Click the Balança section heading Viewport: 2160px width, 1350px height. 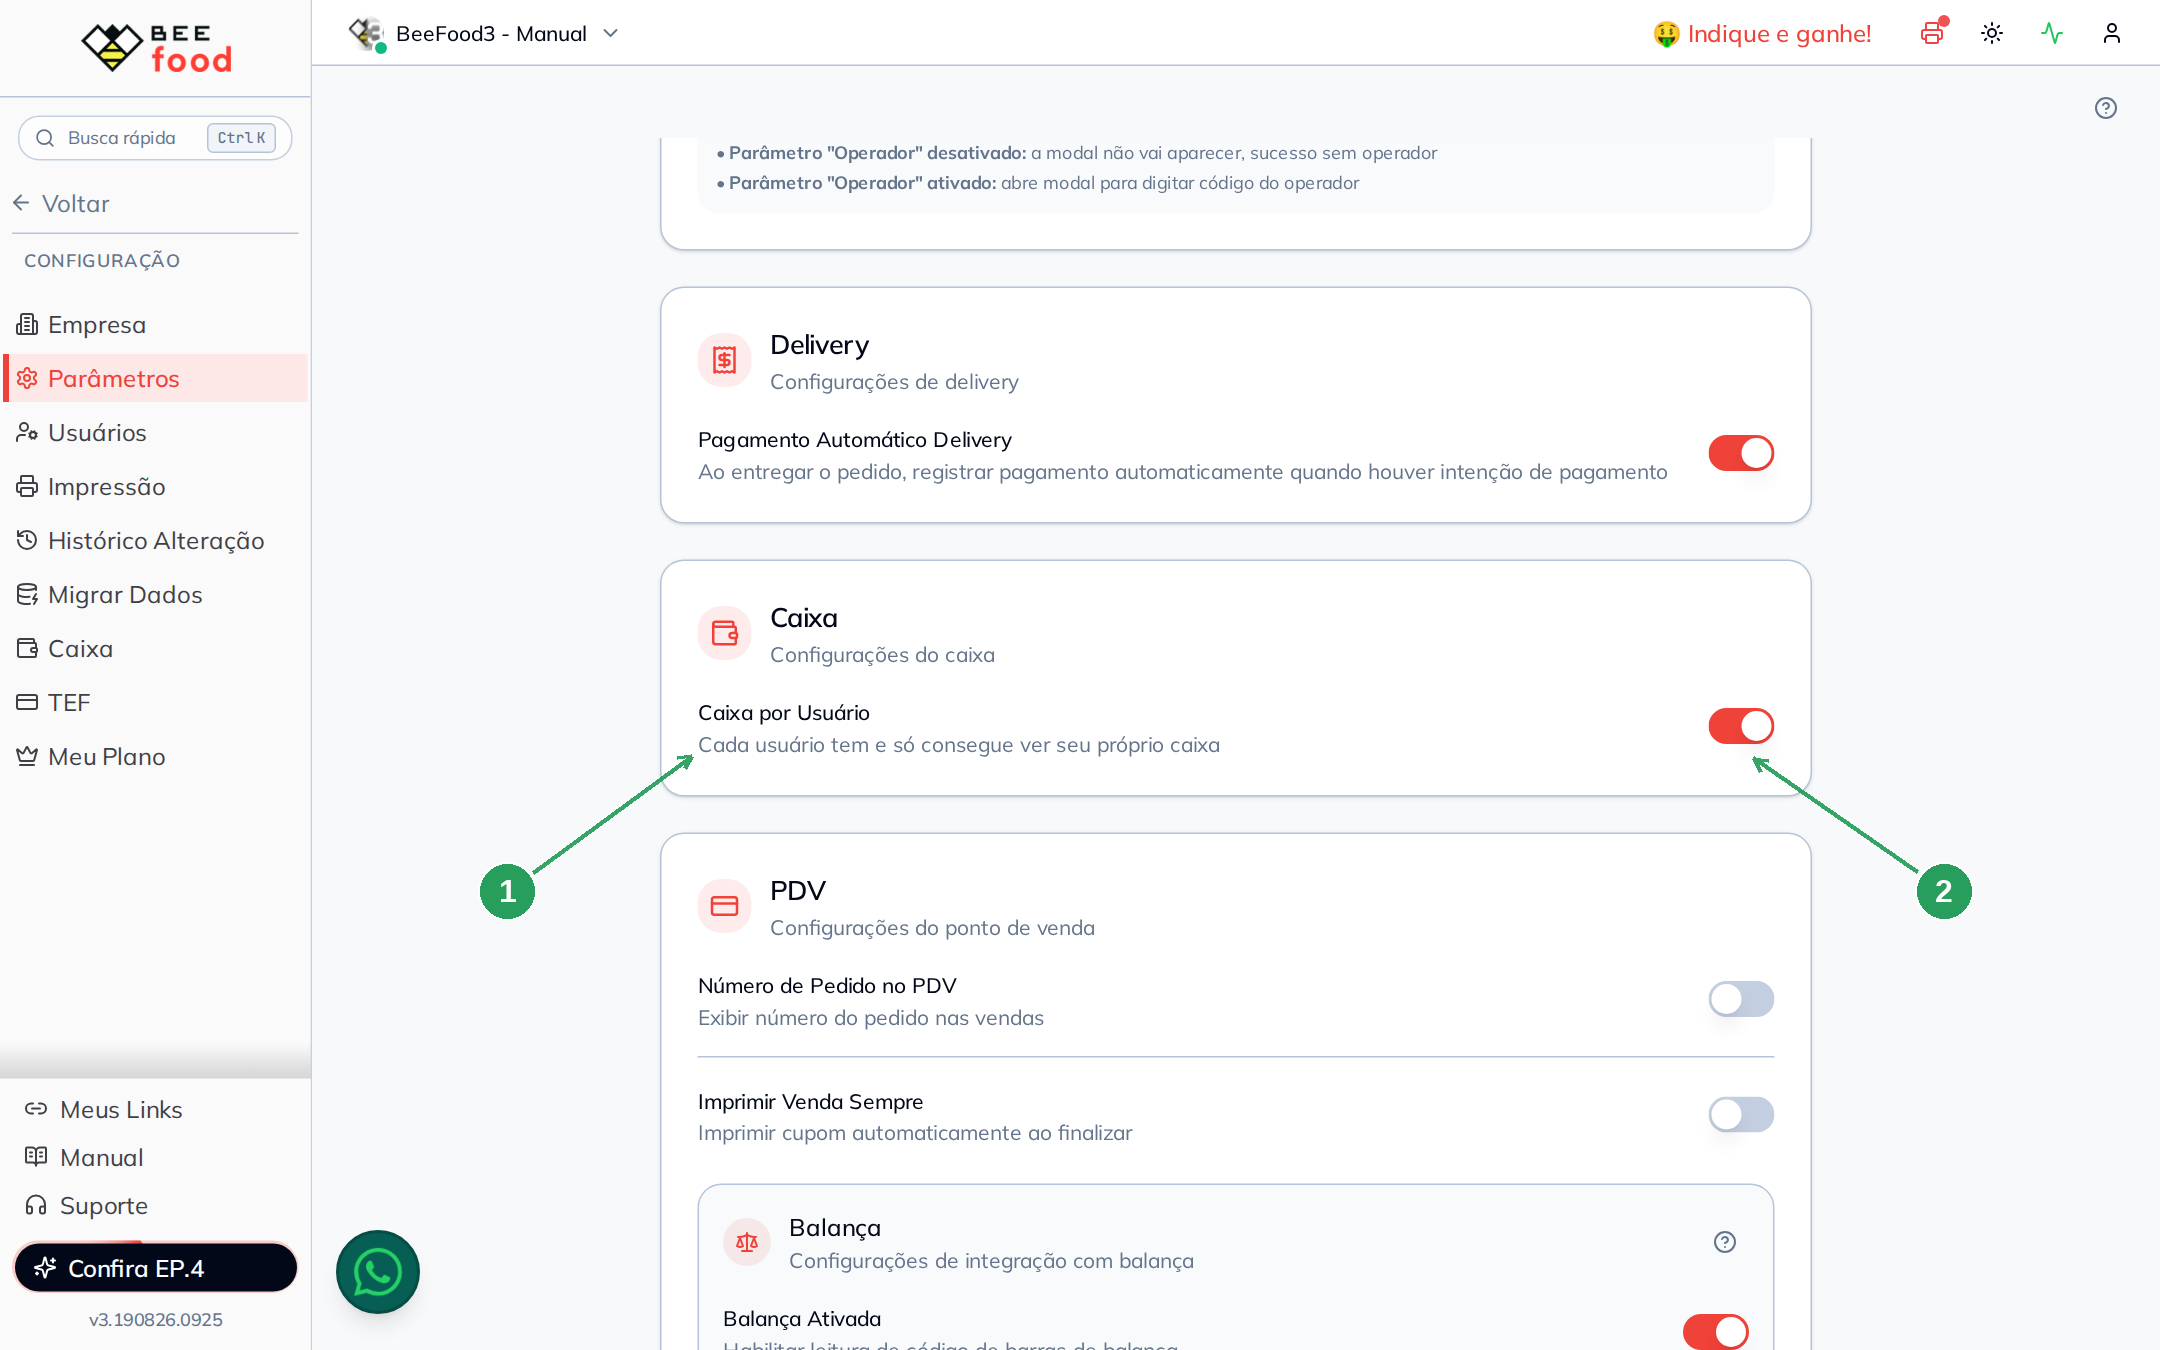(835, 1228)
